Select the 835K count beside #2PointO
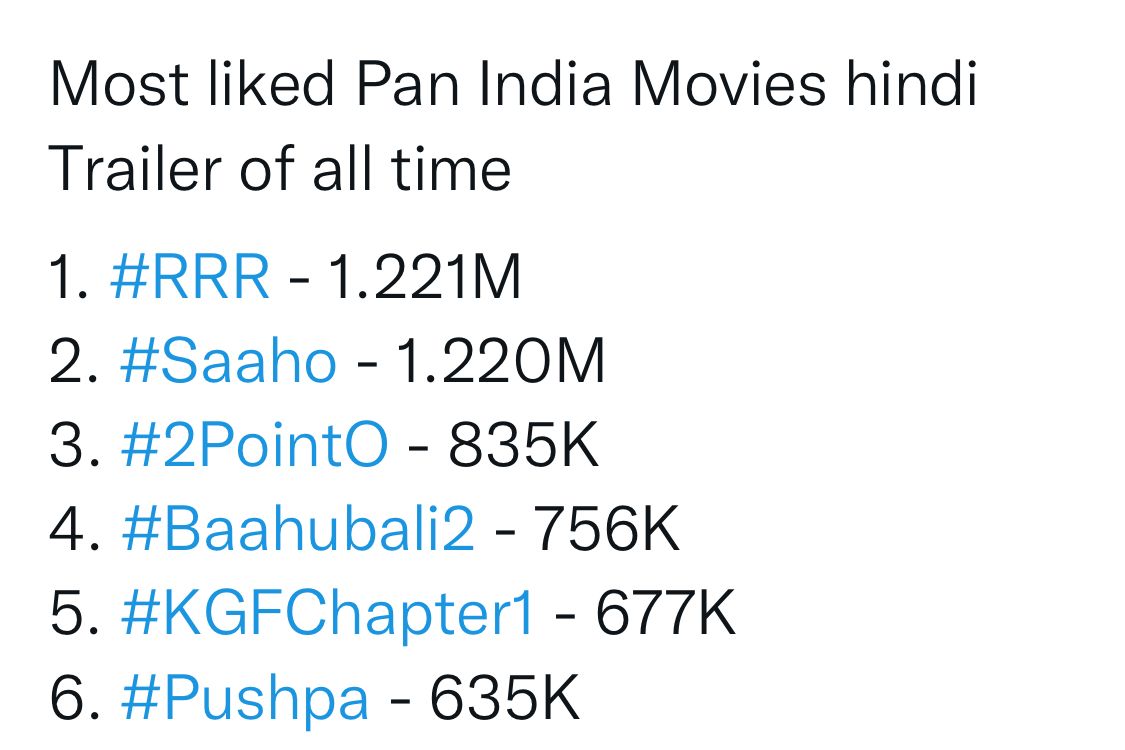Image resolution: width=1125 pixels, height=750 pixels. point(523,446)
